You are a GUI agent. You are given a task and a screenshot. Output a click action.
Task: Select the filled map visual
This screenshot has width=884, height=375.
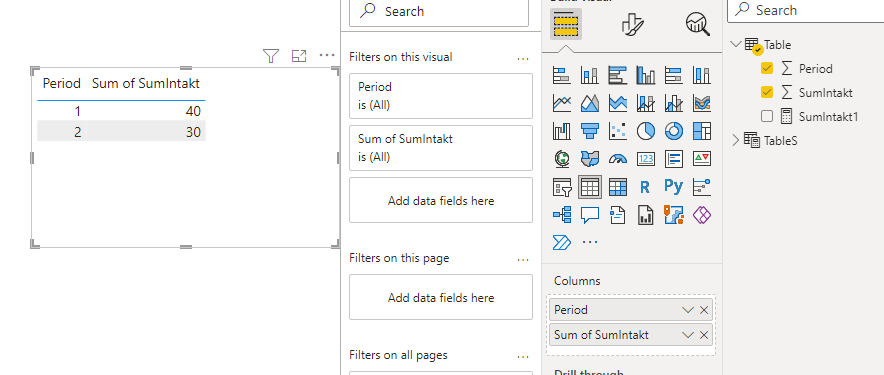click(590, 159)
